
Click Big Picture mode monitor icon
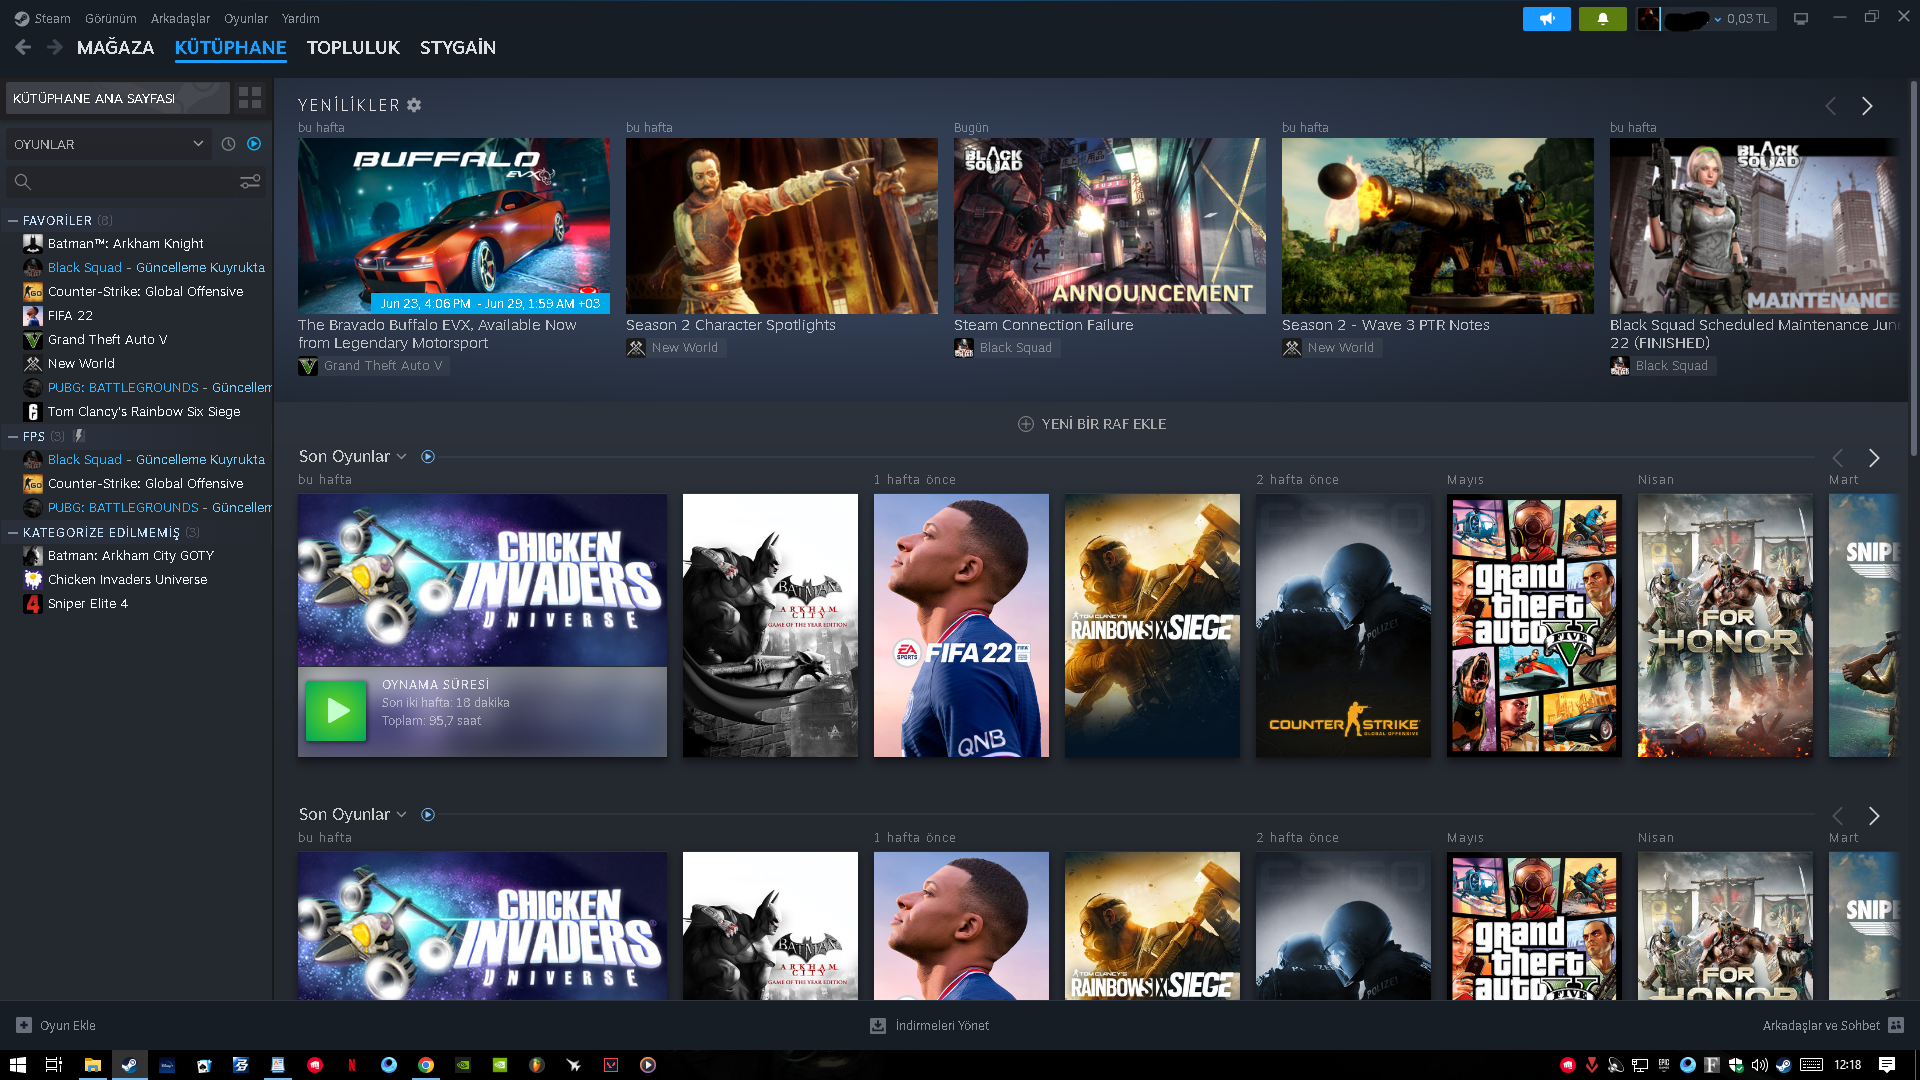1801,18
